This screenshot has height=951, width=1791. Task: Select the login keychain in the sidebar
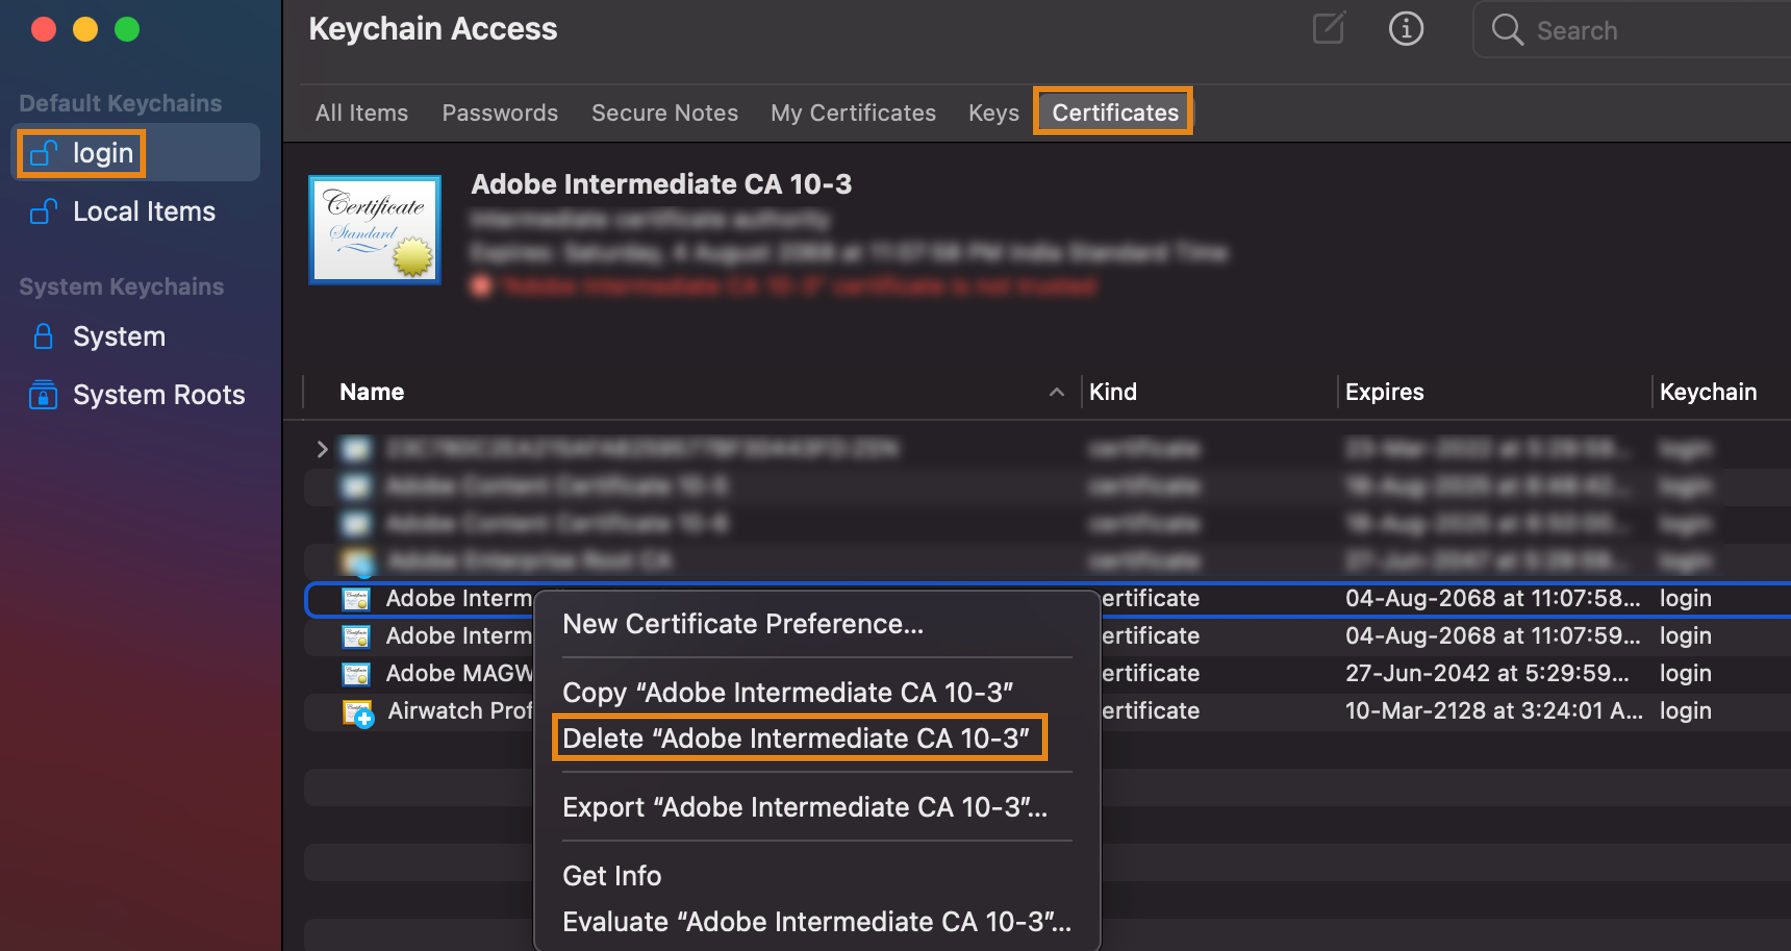(x=103, y=152)
